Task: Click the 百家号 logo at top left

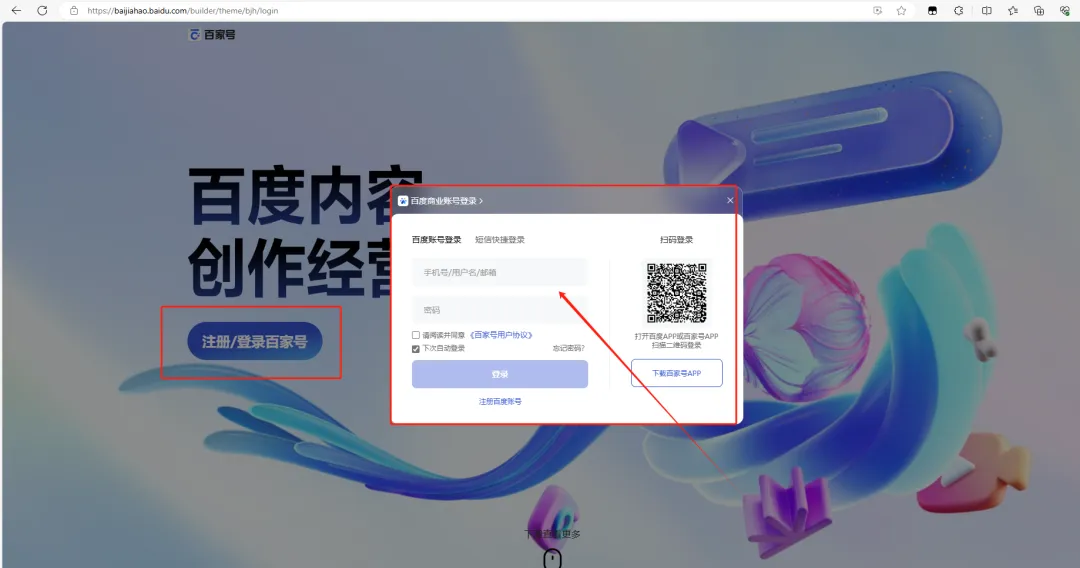Action: click(x=212, y=34)
